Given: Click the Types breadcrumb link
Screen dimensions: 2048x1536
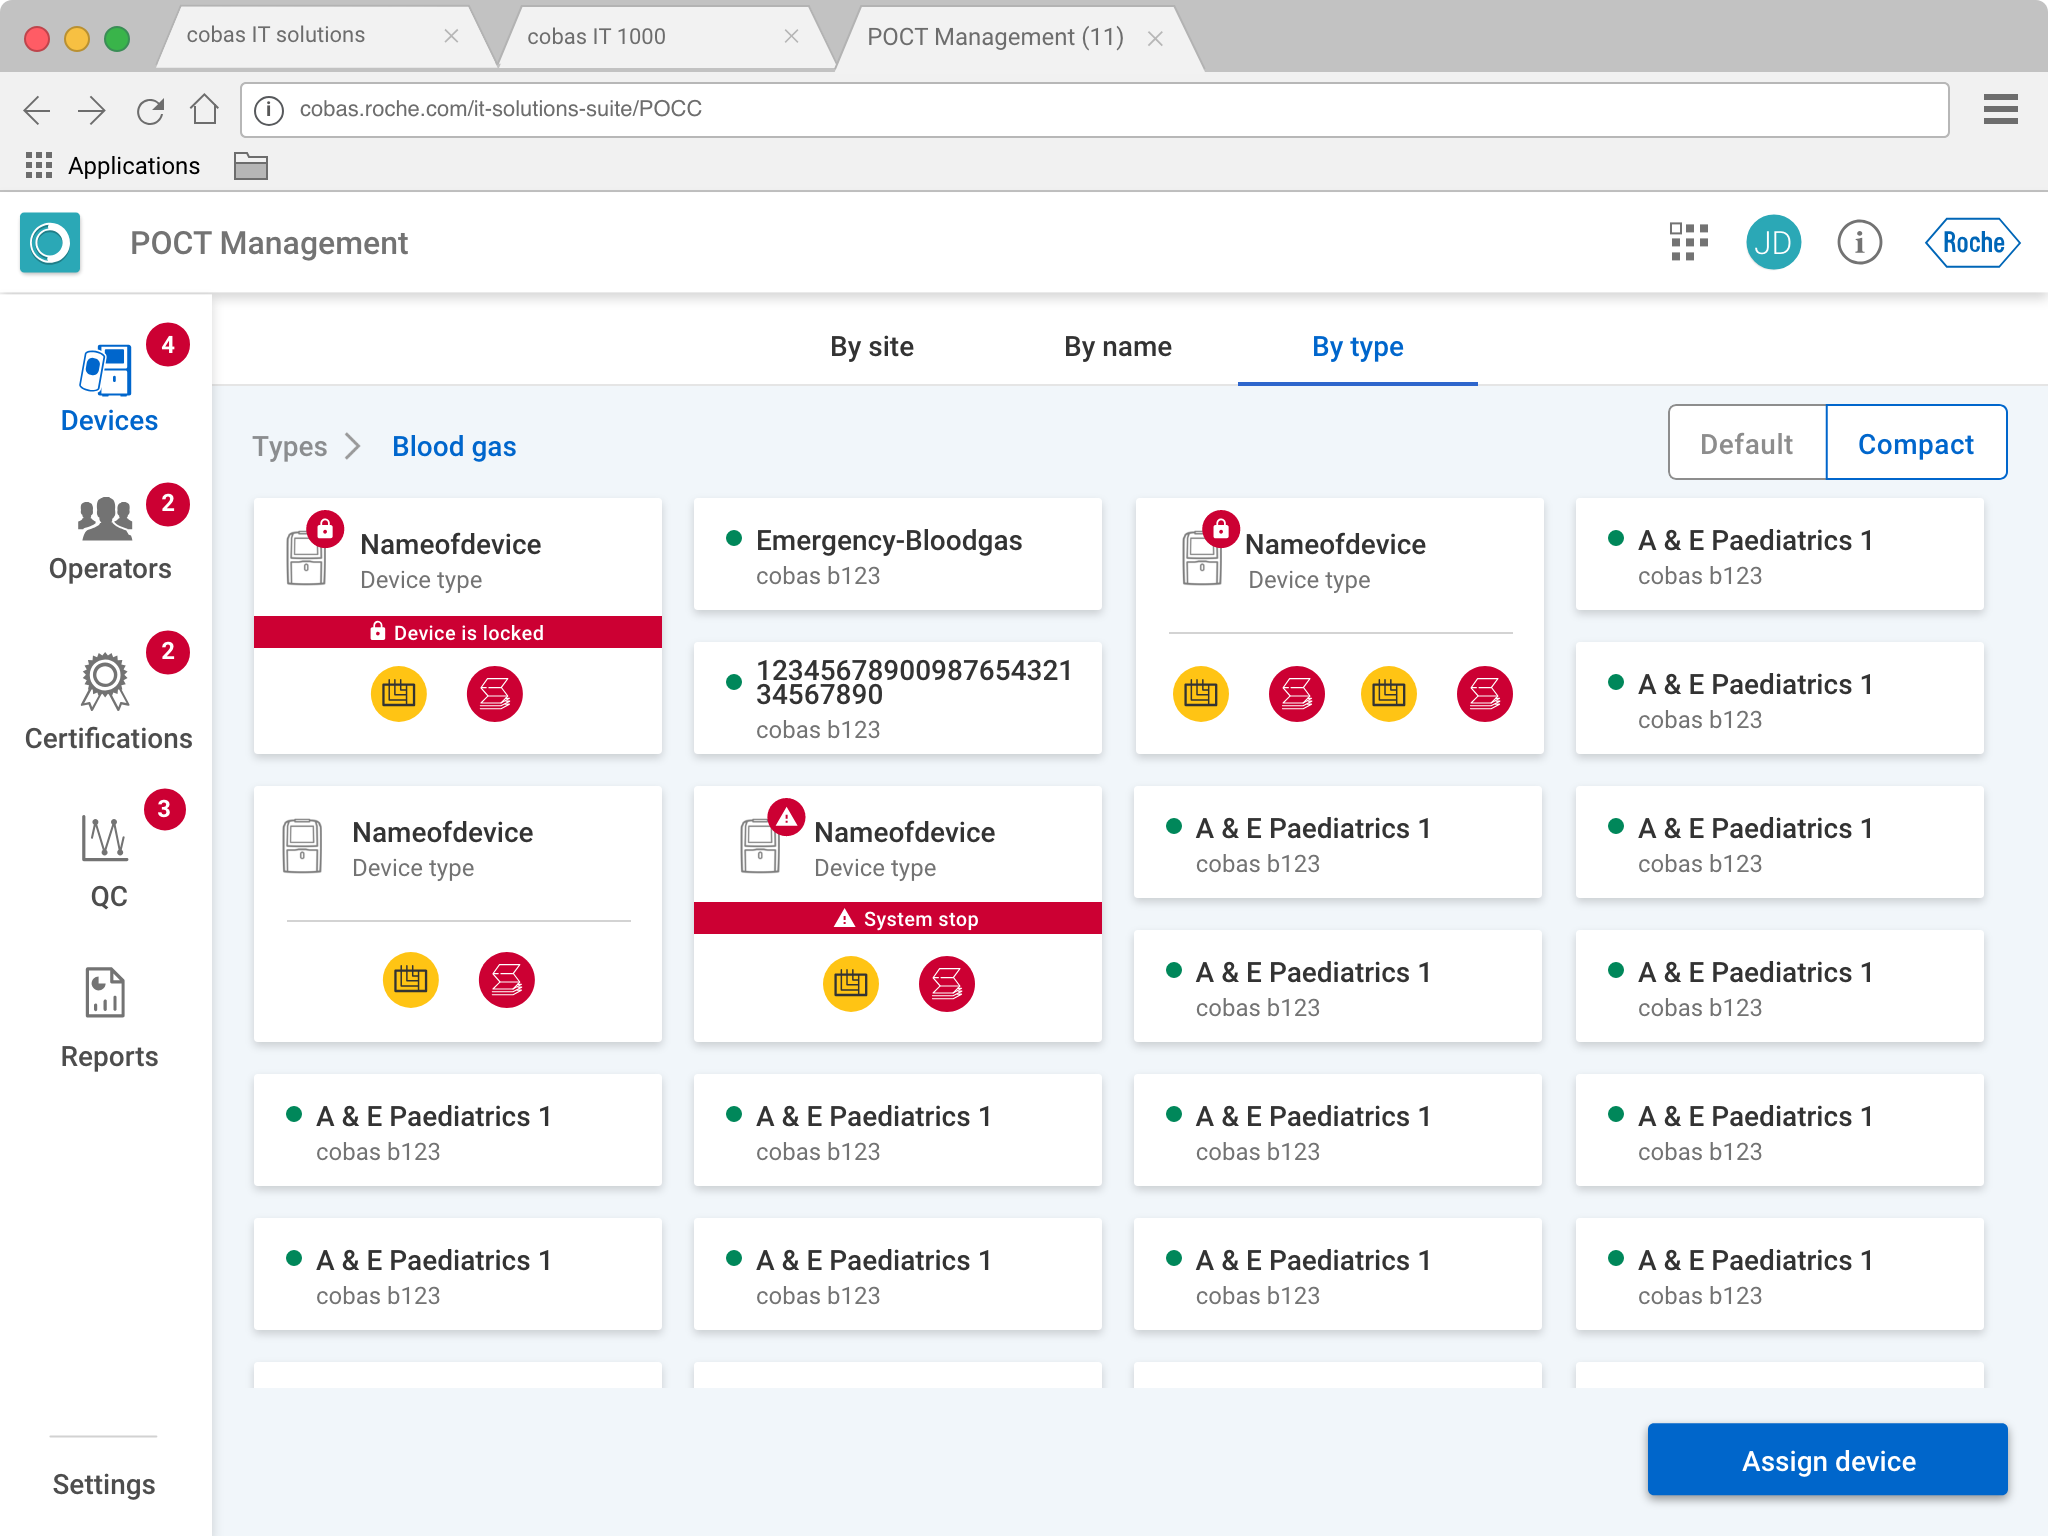Looking at the screenshot, I should coord(289,446).
